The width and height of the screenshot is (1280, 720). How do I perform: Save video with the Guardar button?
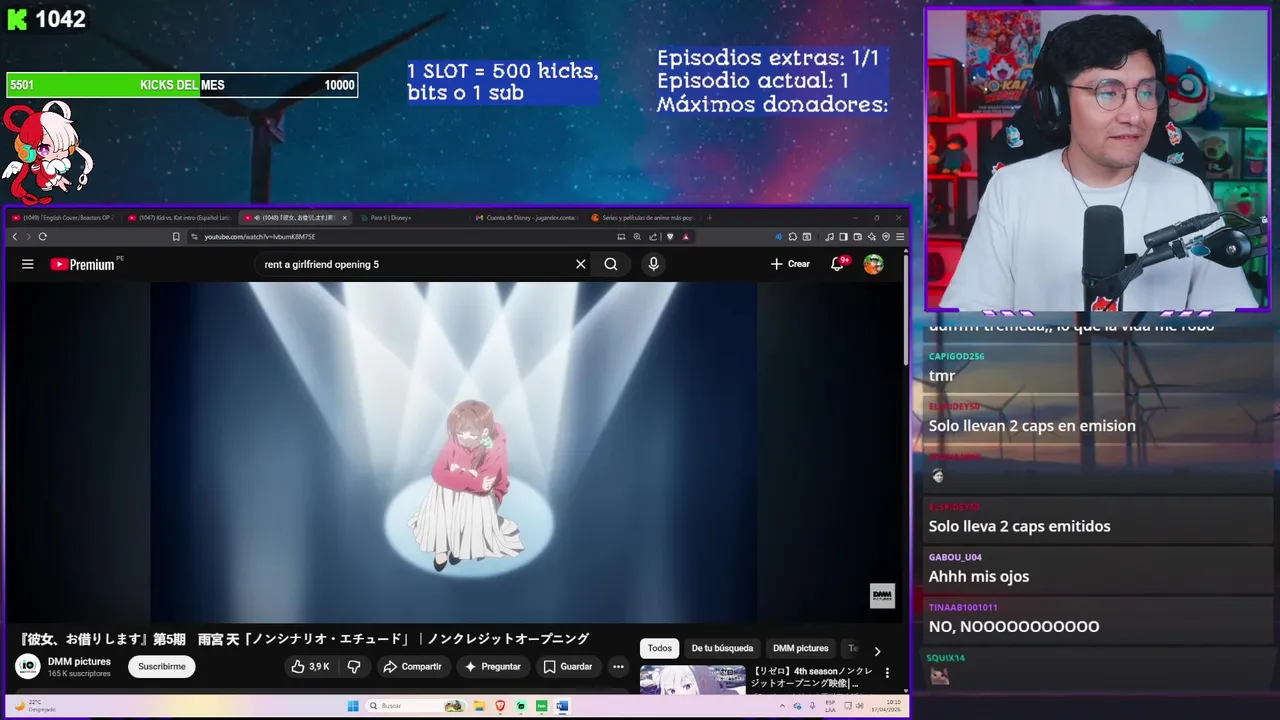point(568,666)
